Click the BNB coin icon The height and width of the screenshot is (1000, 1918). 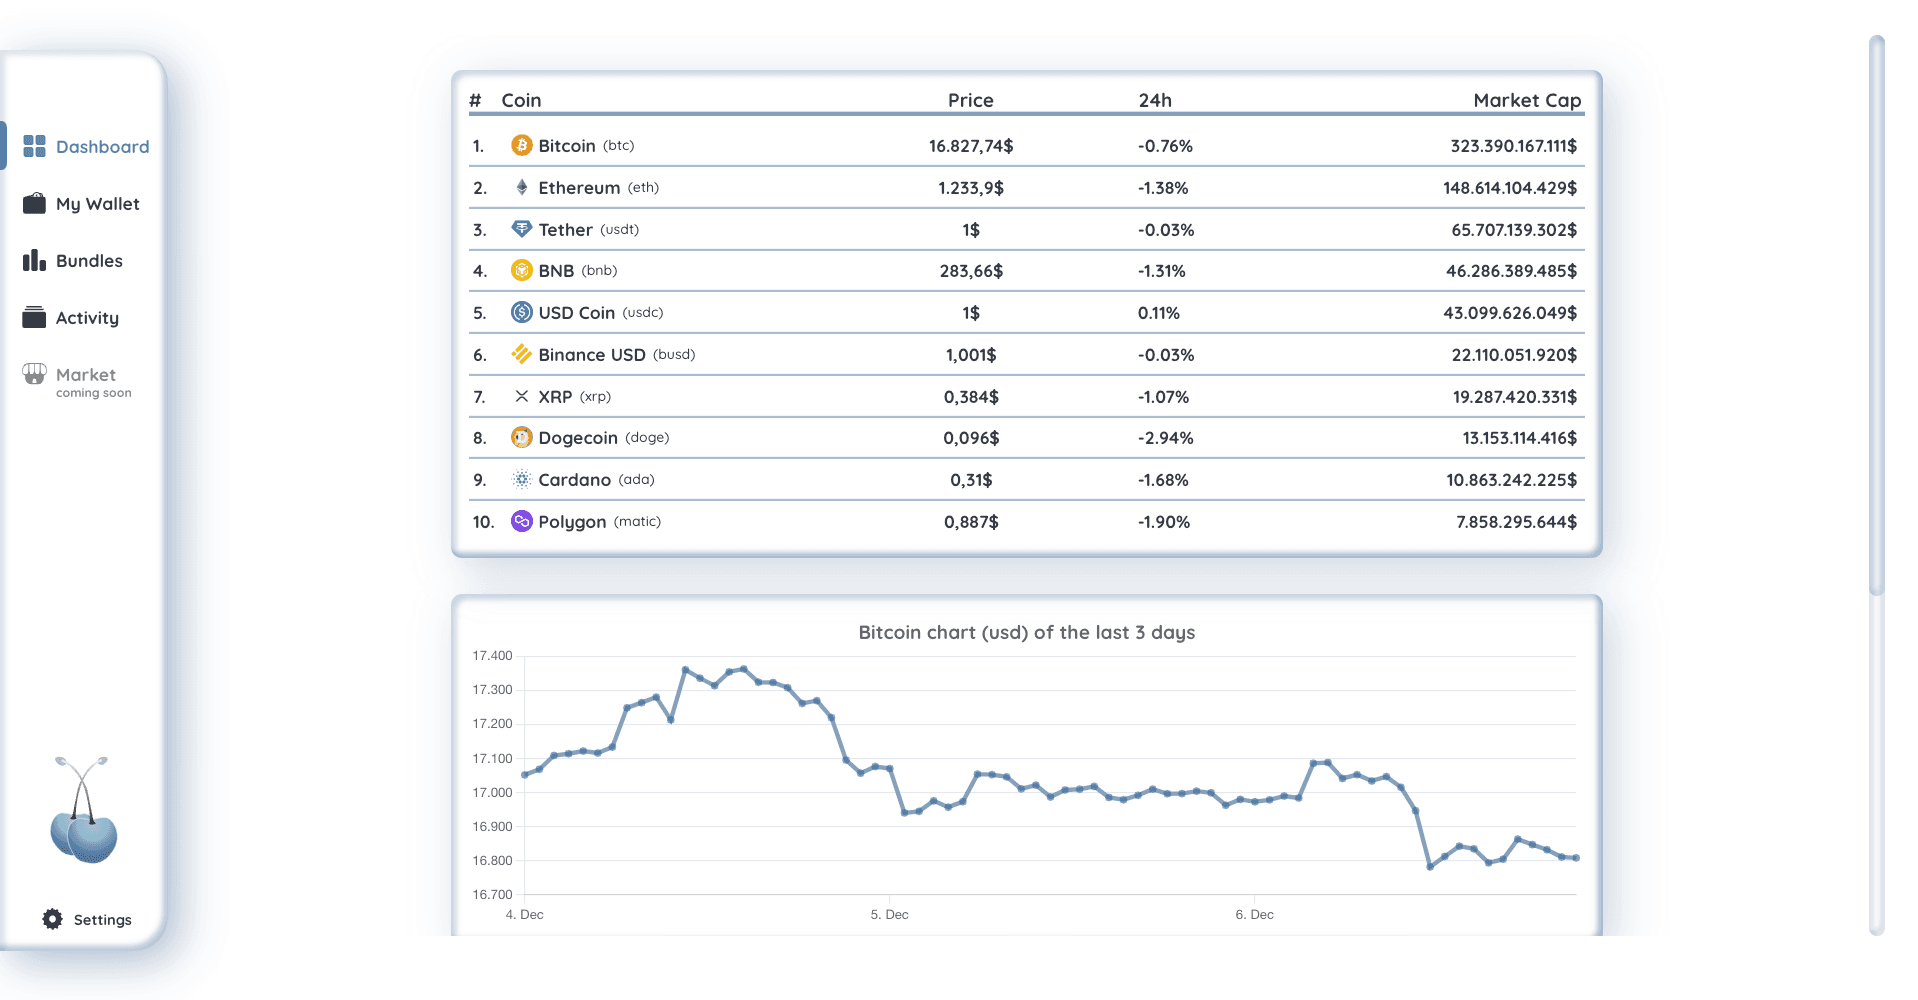point(521,271)
